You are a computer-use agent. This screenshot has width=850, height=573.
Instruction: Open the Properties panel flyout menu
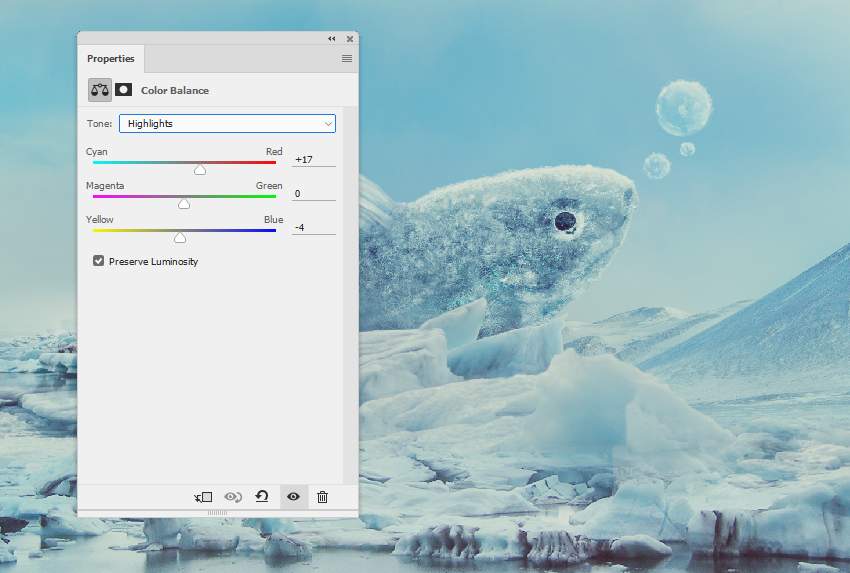click(347, 59)
